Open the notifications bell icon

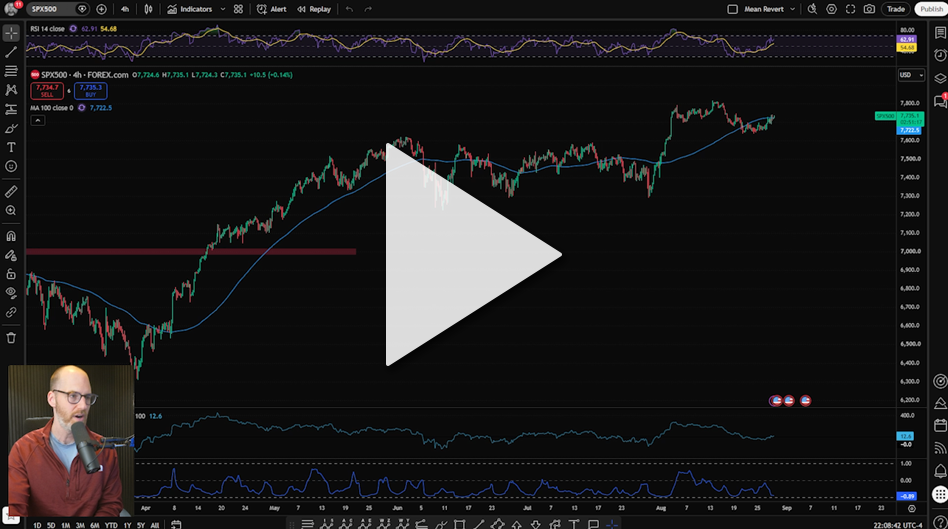[940, 471]
